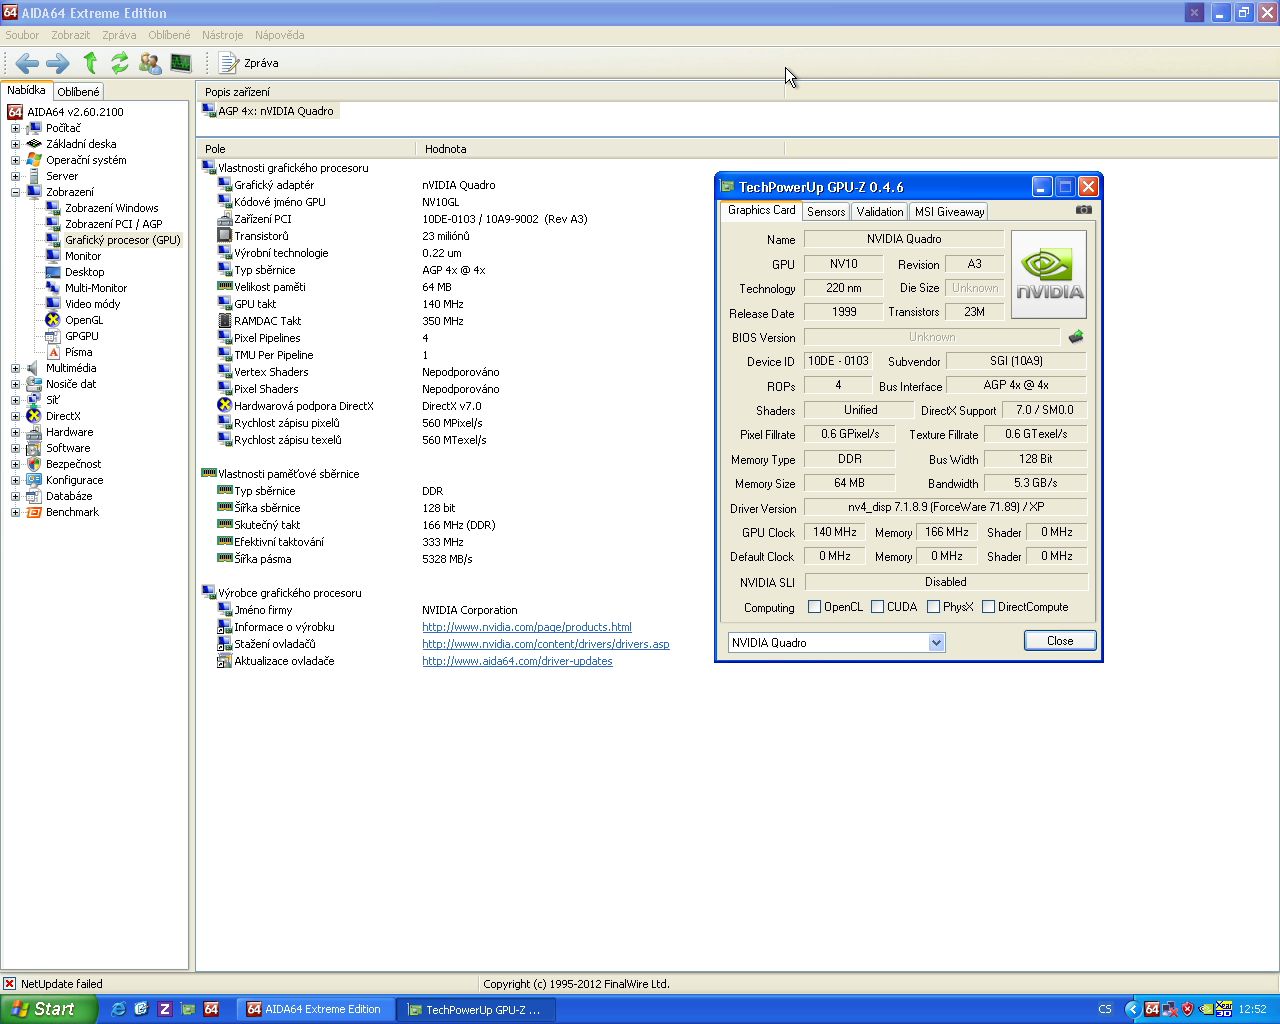Open the aida64.com driver-updates link
This screenshot has height=1024, width=1280.
tap(517, 661)
